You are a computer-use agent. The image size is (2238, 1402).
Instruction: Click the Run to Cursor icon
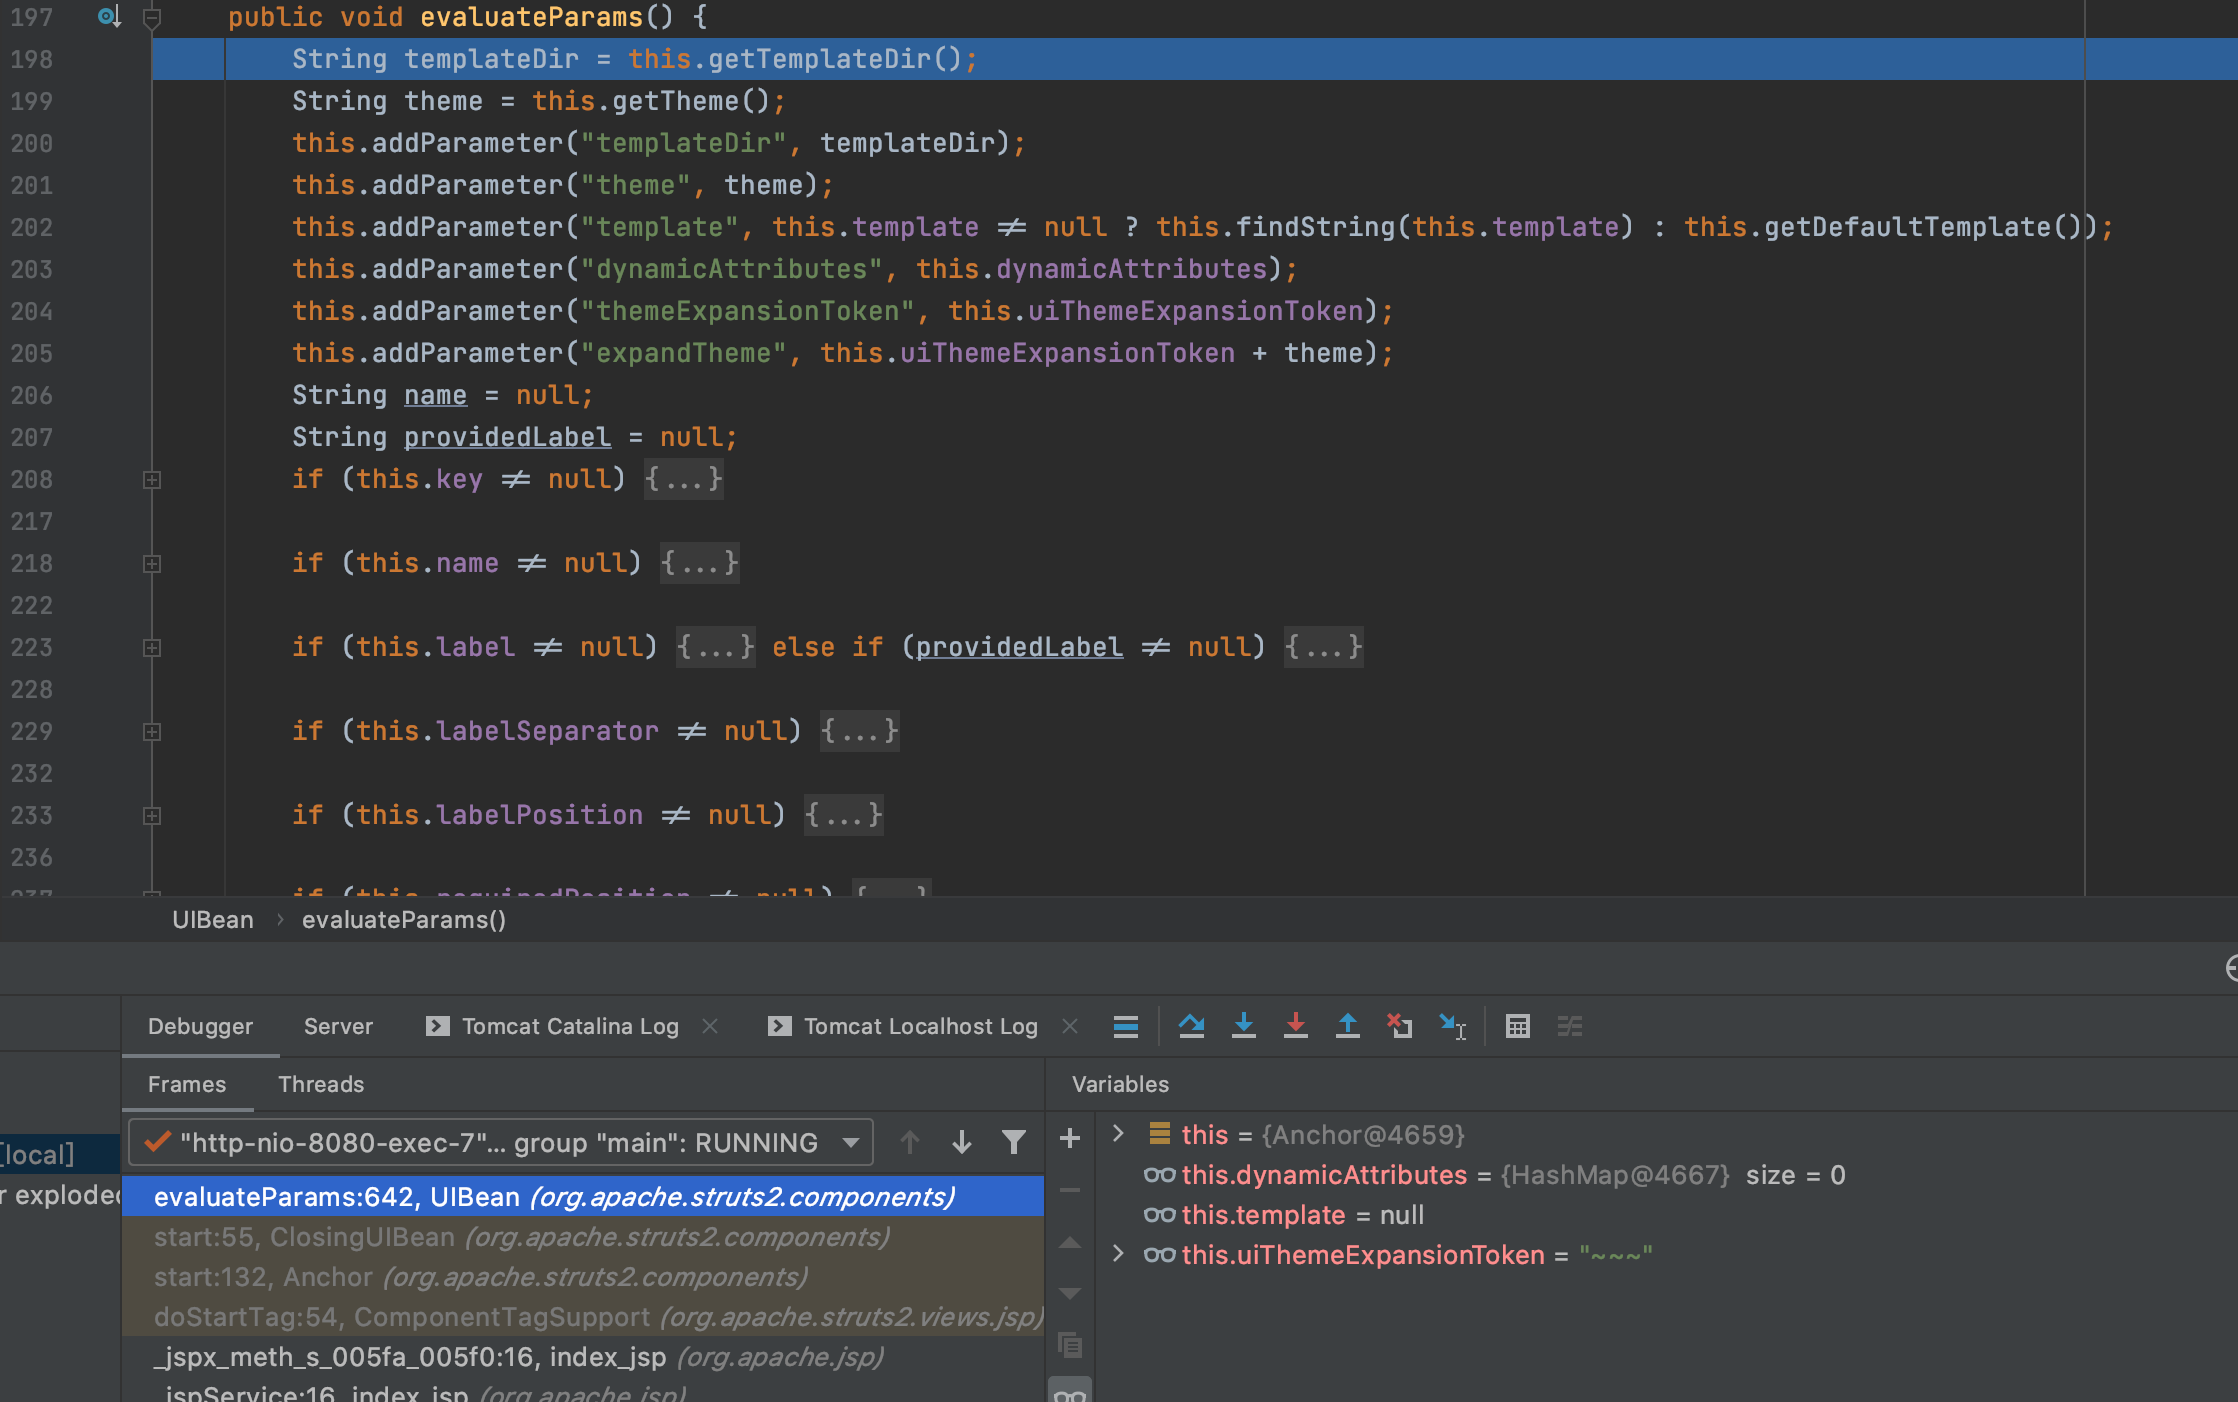[x=1452, y=1026]
